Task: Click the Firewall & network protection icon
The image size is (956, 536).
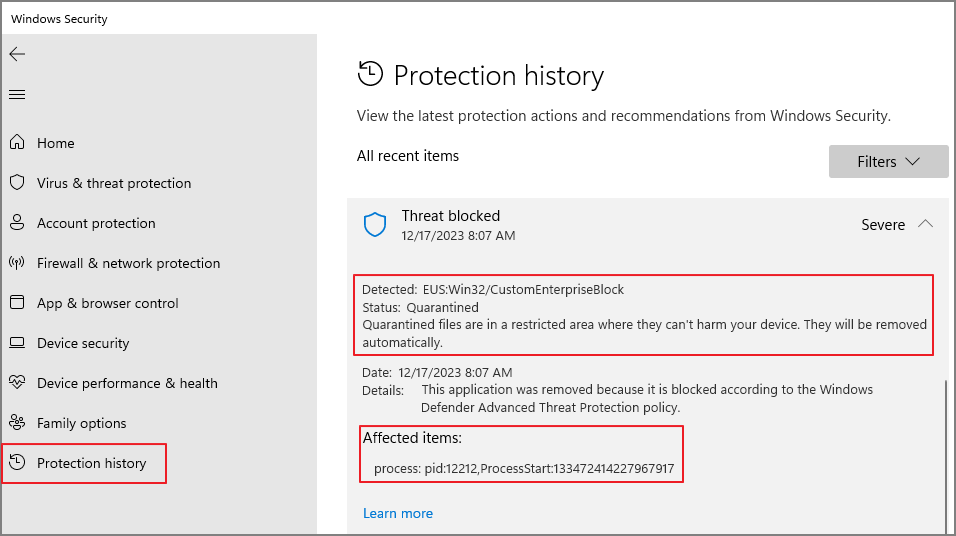Action: click(x=17, y=263)
